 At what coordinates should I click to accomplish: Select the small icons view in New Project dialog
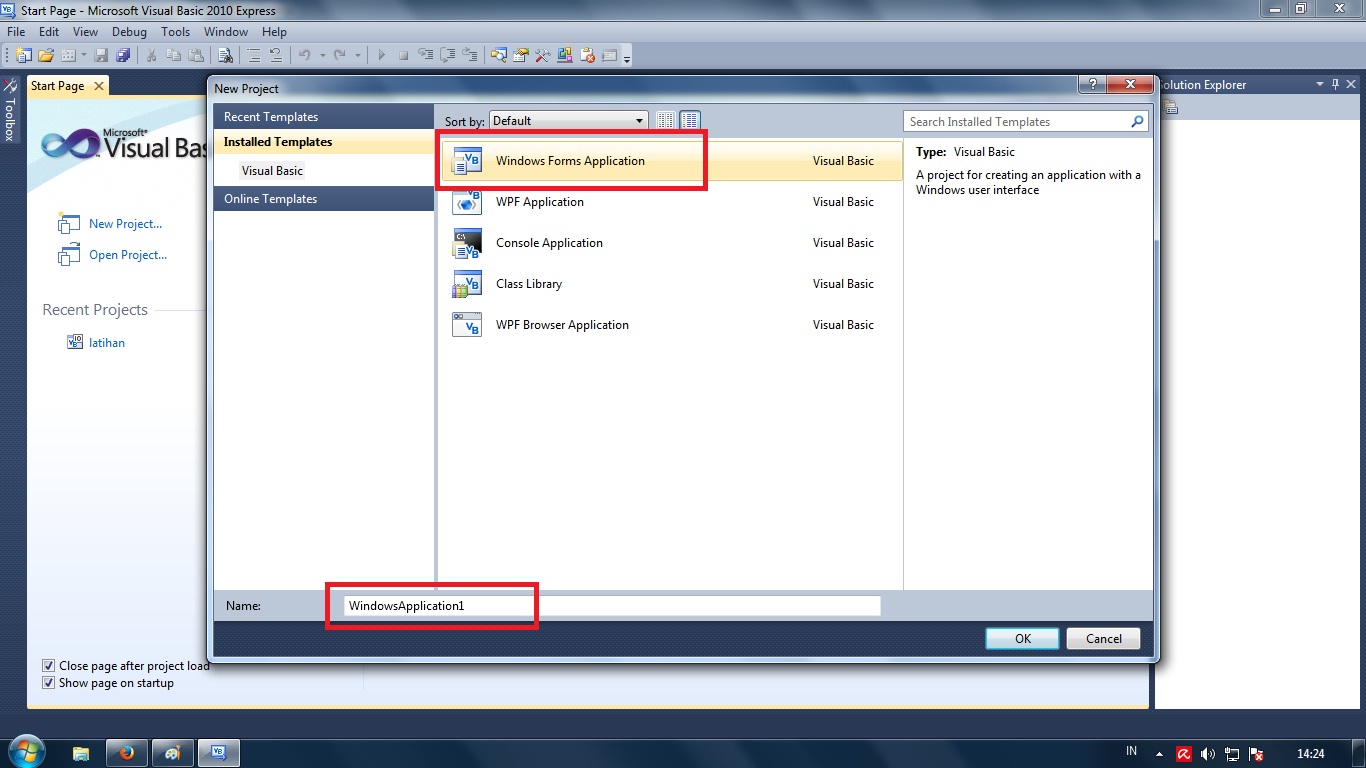(x=666, y=119)
